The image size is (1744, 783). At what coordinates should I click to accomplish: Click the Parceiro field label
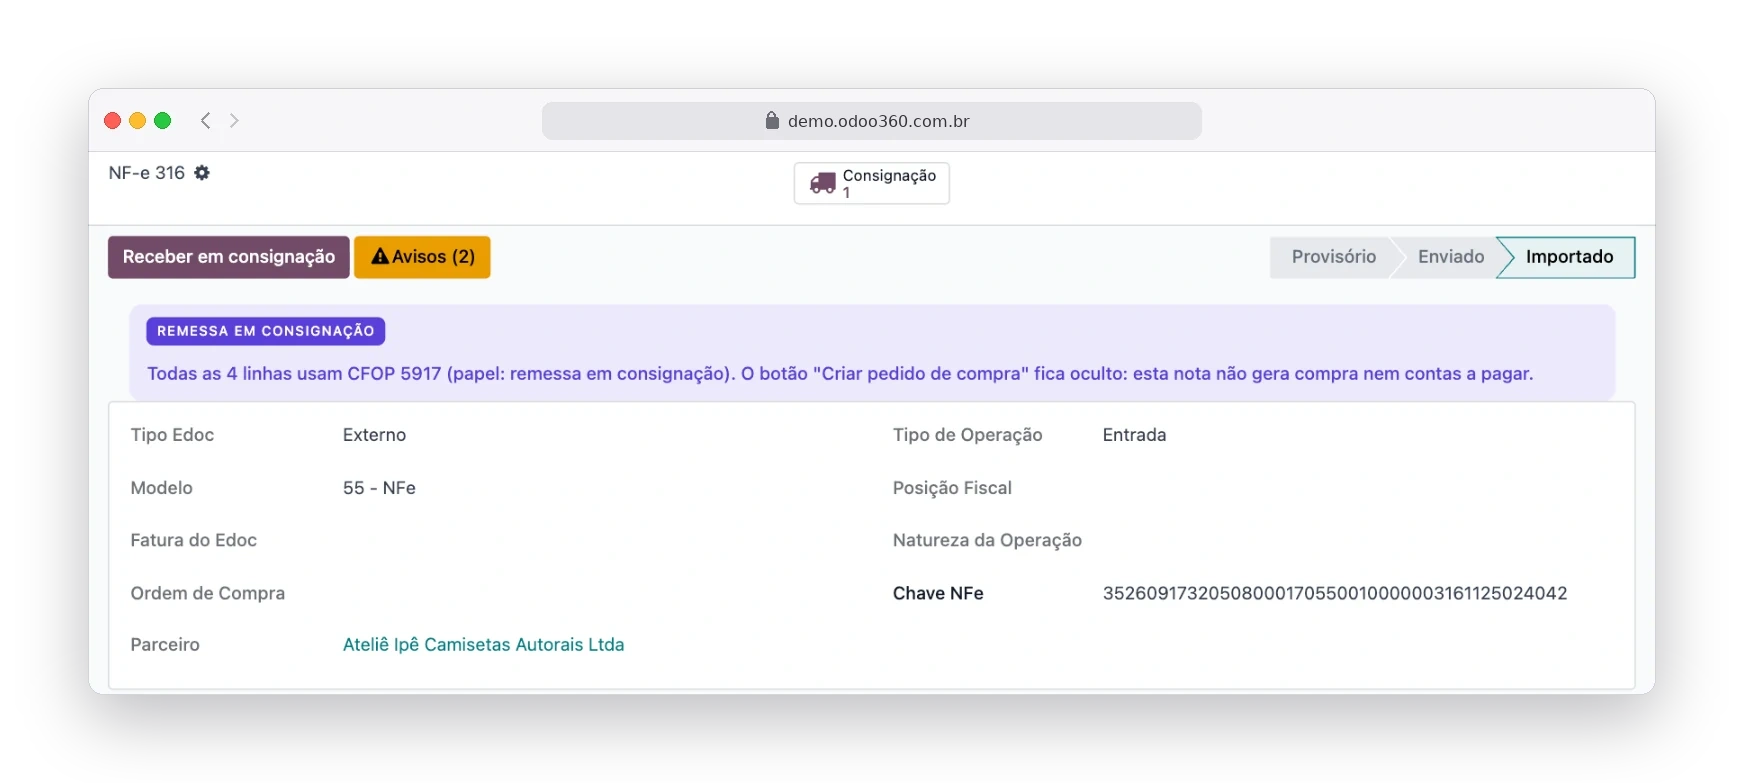tap(165, 645)
